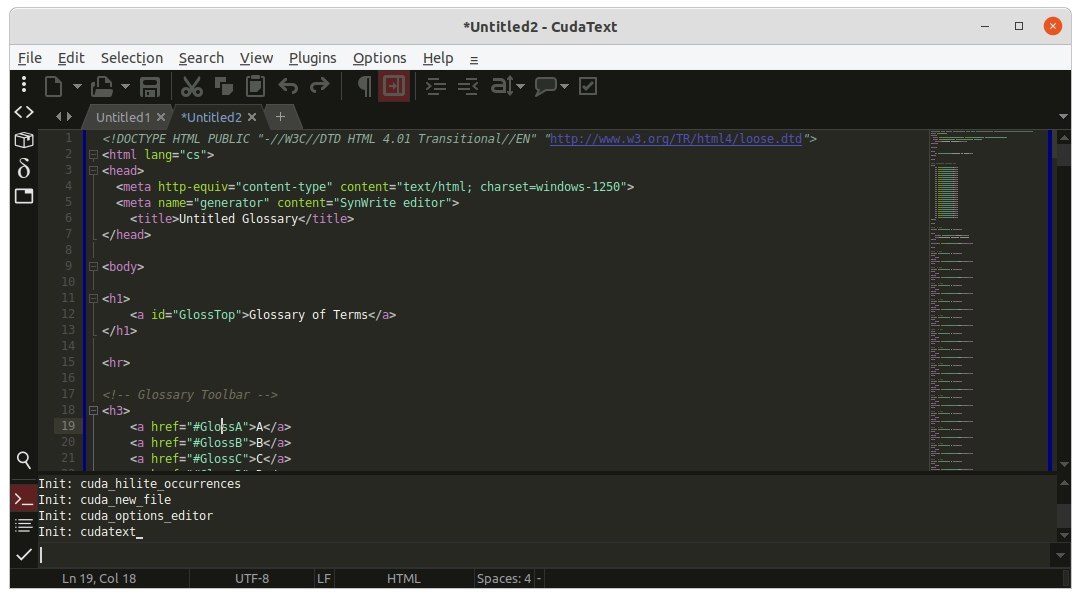
Task: Click the Unindent lines icon
Action: [x=467, y=87]
